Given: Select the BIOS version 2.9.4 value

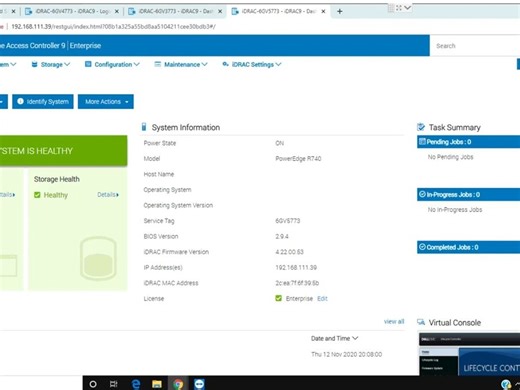Looking at the screenshot, I should click(x=282, y=236).
